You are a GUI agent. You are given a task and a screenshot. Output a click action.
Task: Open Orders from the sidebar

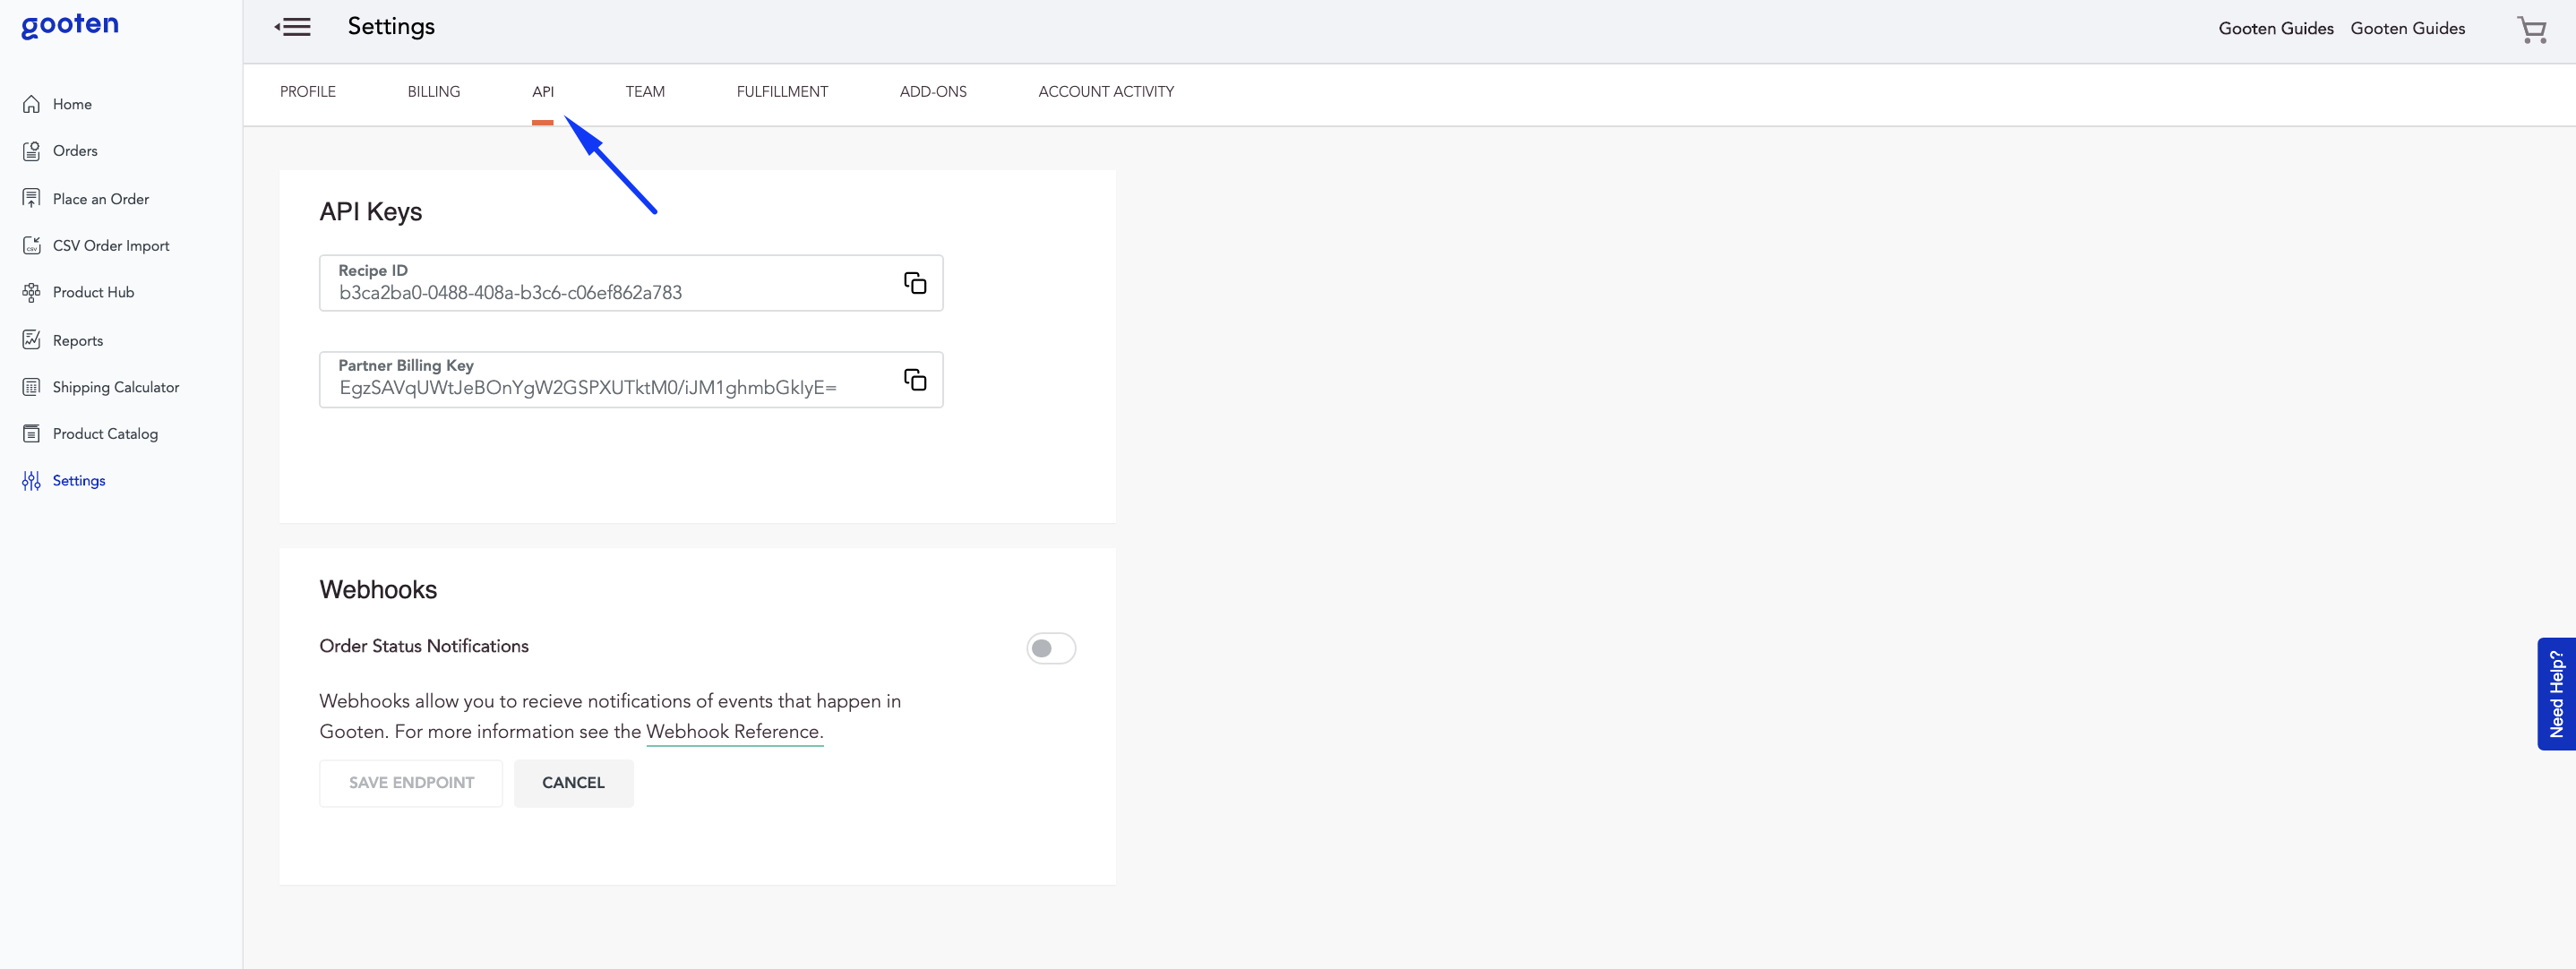coord(74,151)
